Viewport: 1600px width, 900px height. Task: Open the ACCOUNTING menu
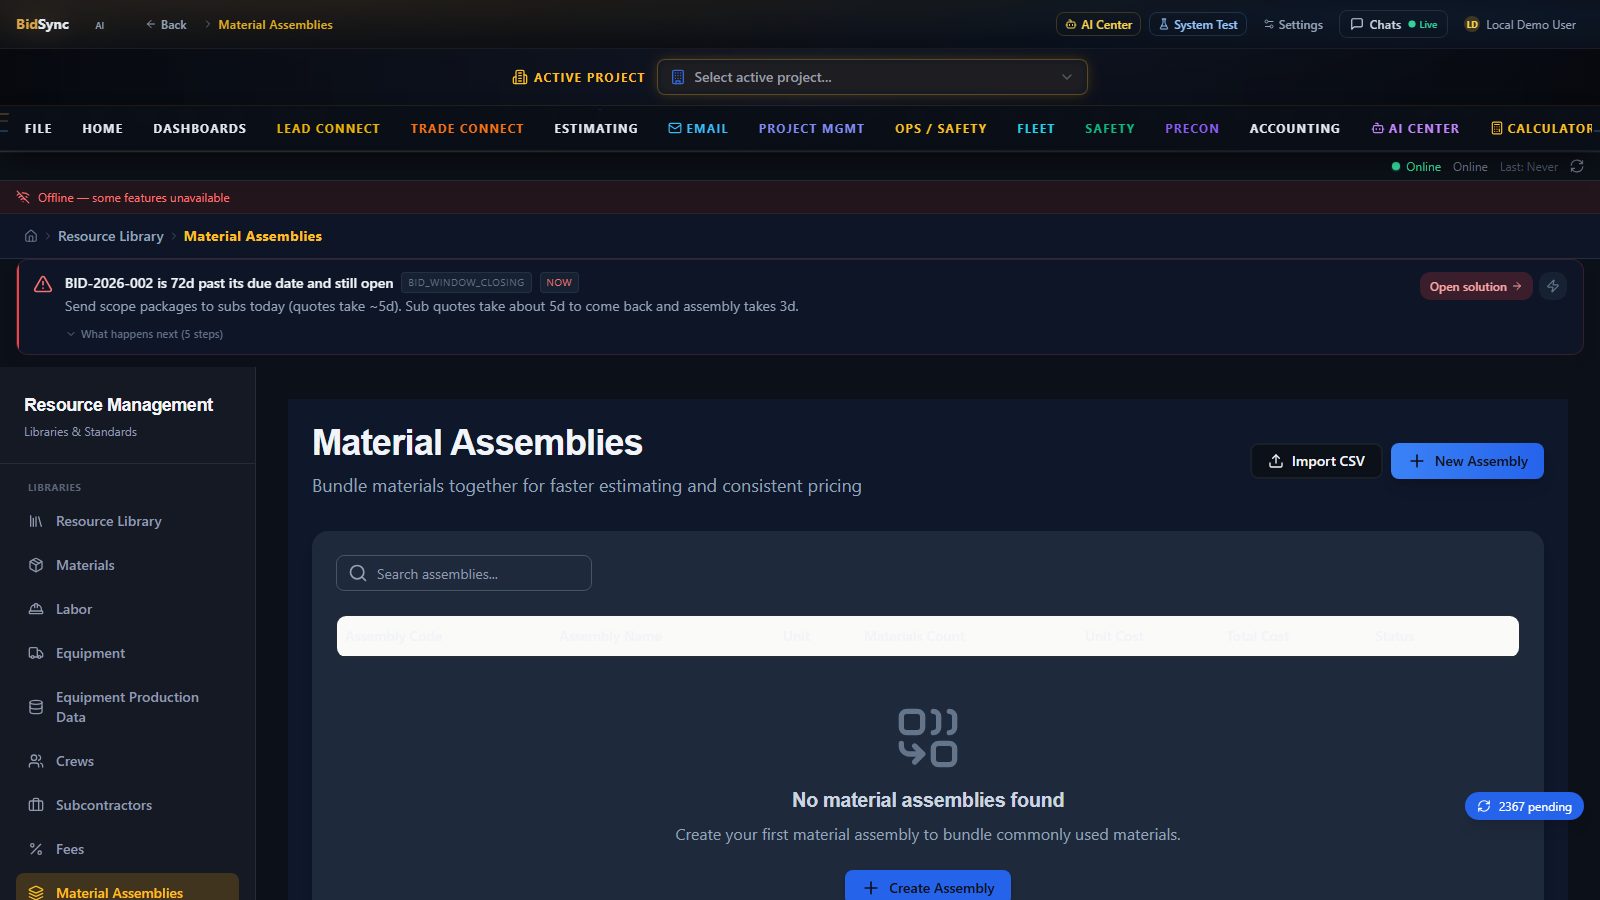(x=1295, y=128)
